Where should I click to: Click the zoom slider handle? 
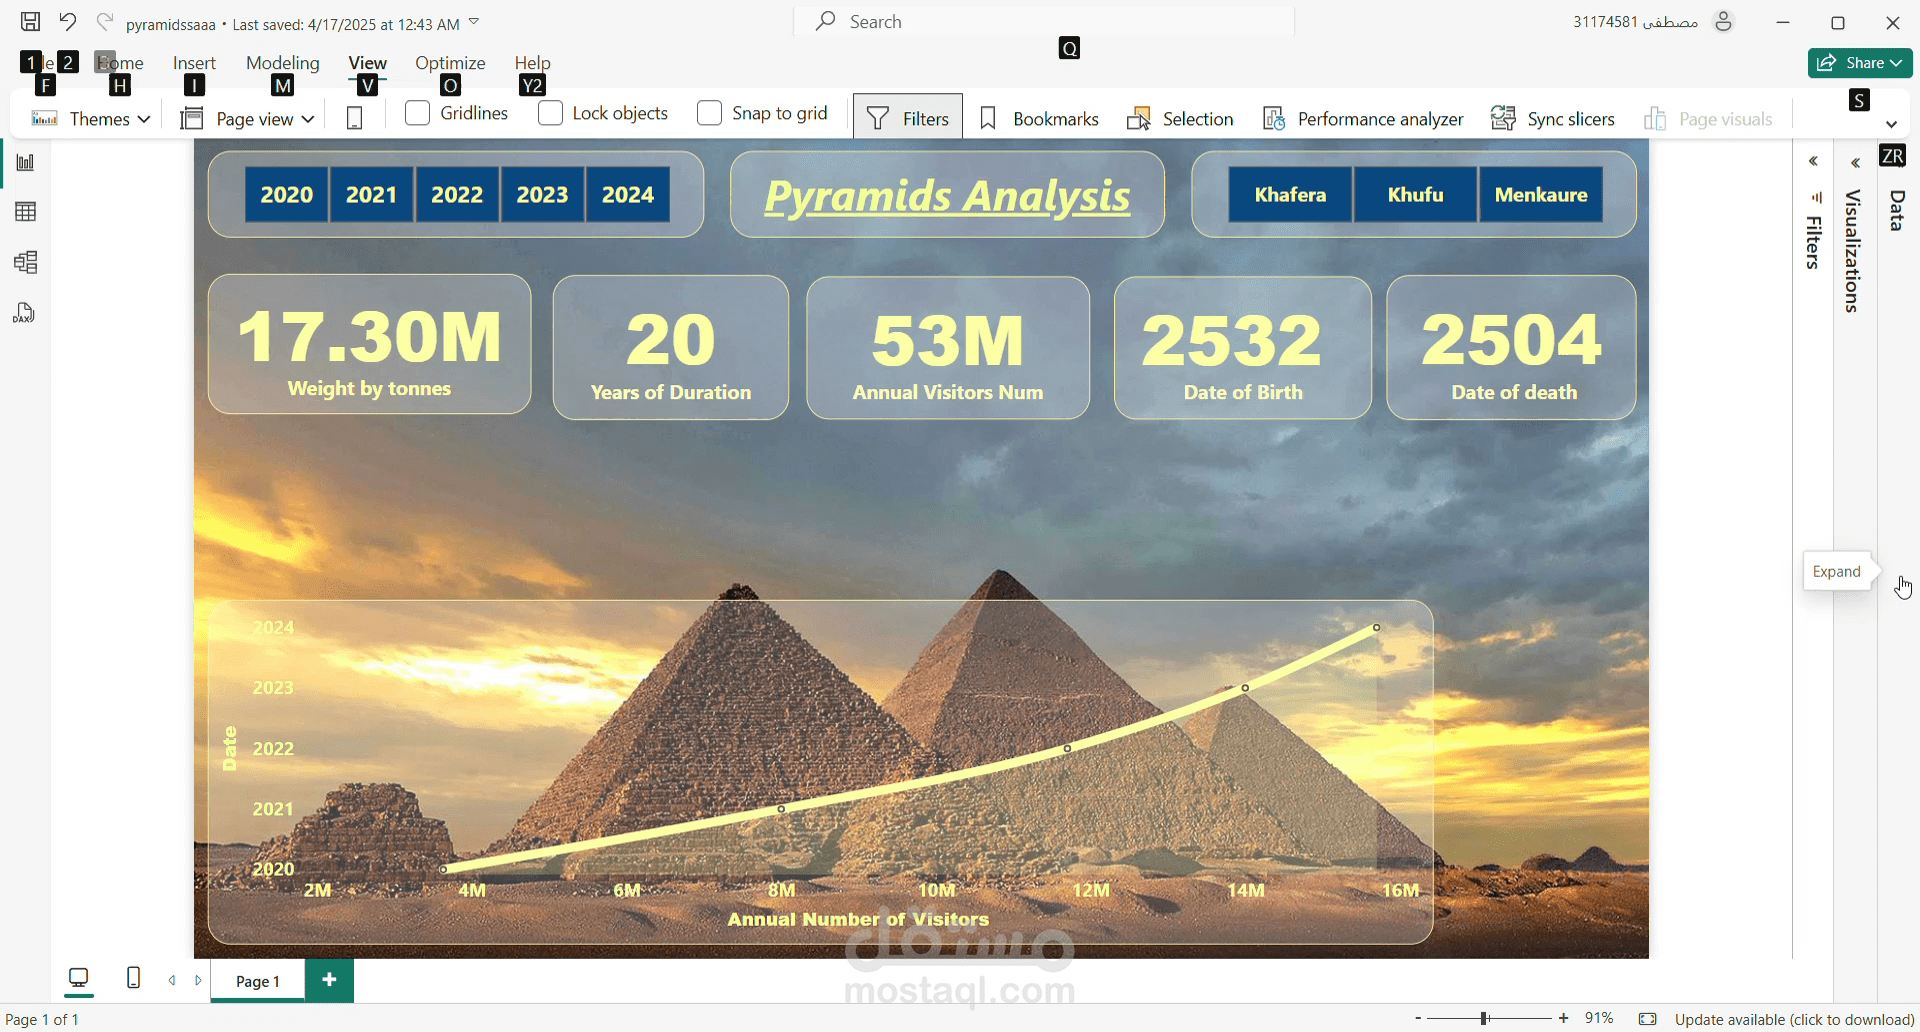[x=1485, y=1019]
